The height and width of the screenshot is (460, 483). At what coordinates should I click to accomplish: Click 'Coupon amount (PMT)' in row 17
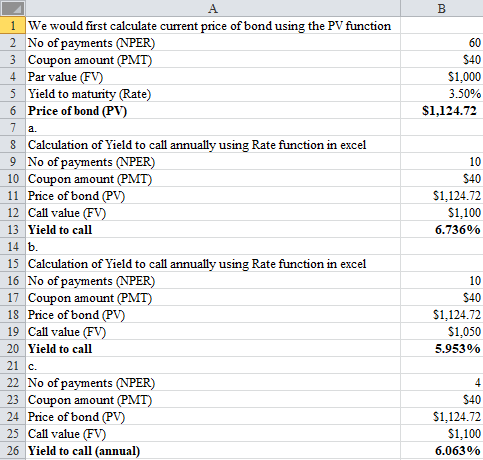point(213,297)
